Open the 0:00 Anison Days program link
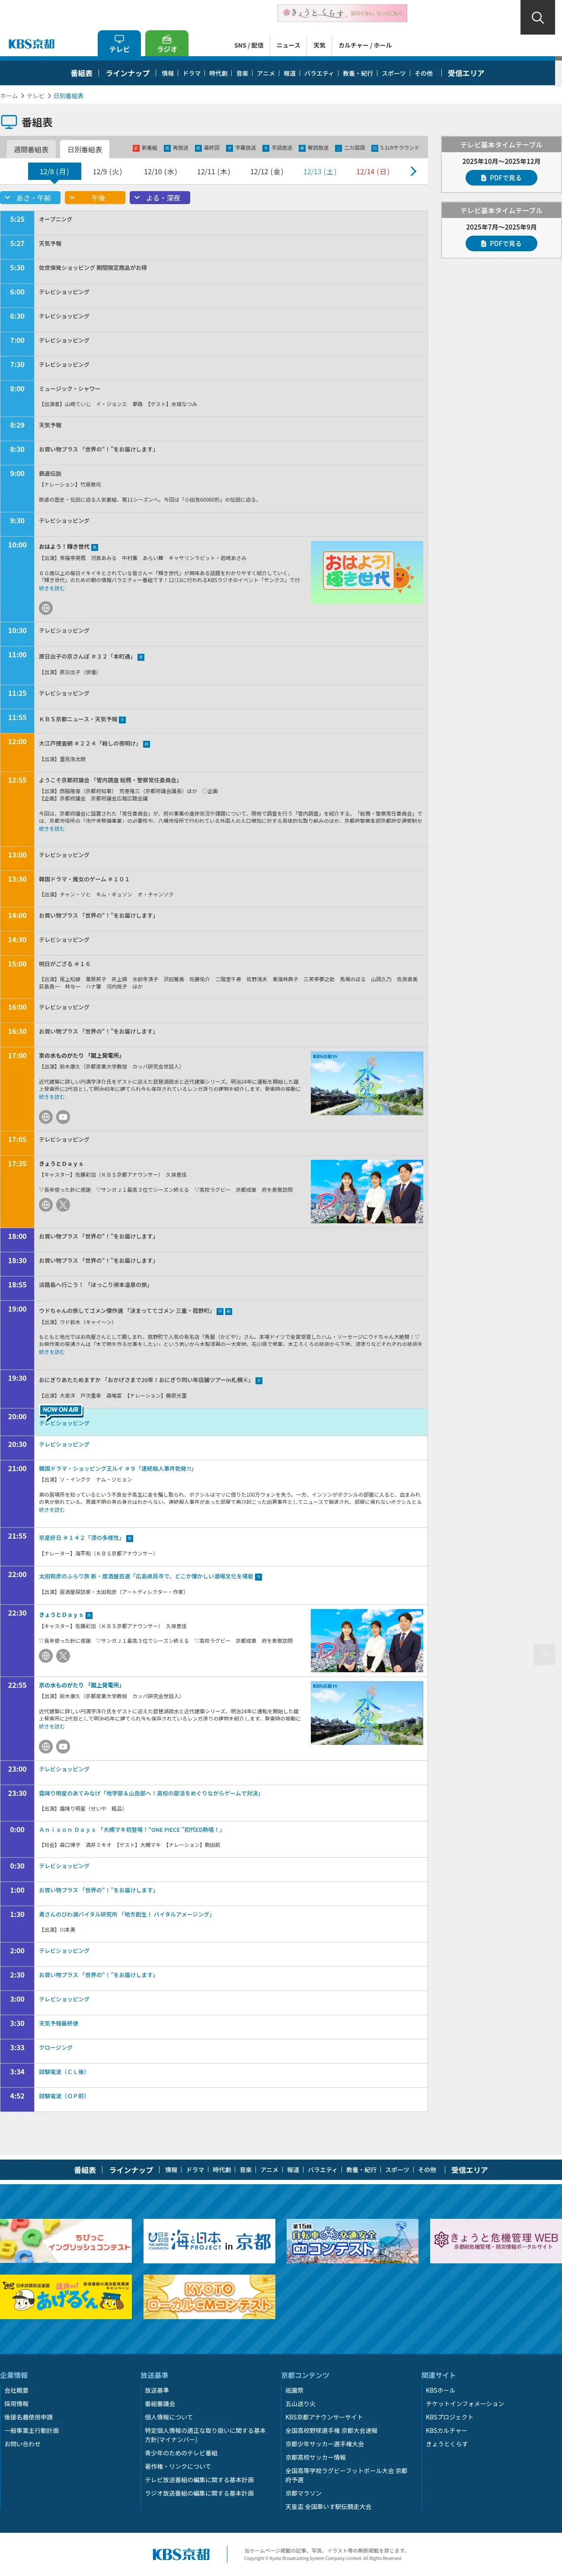Viewport: 562px width, 2576px height. coord(130,1830)
